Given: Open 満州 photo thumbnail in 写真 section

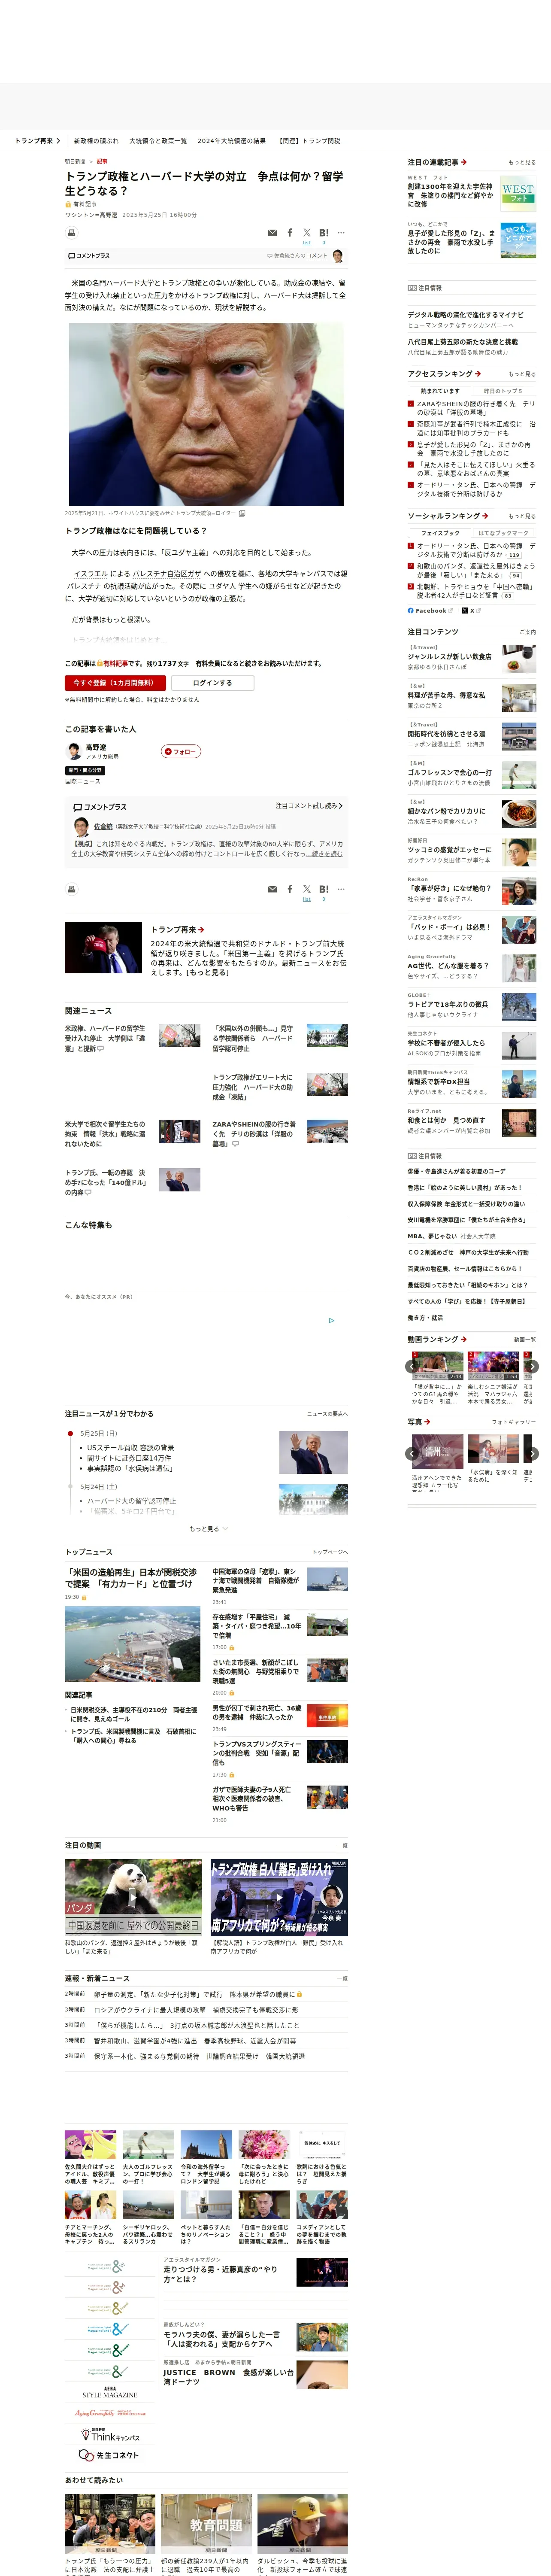Looking at the screenshot, I should pyautogui.click(x=438, y=1451).
